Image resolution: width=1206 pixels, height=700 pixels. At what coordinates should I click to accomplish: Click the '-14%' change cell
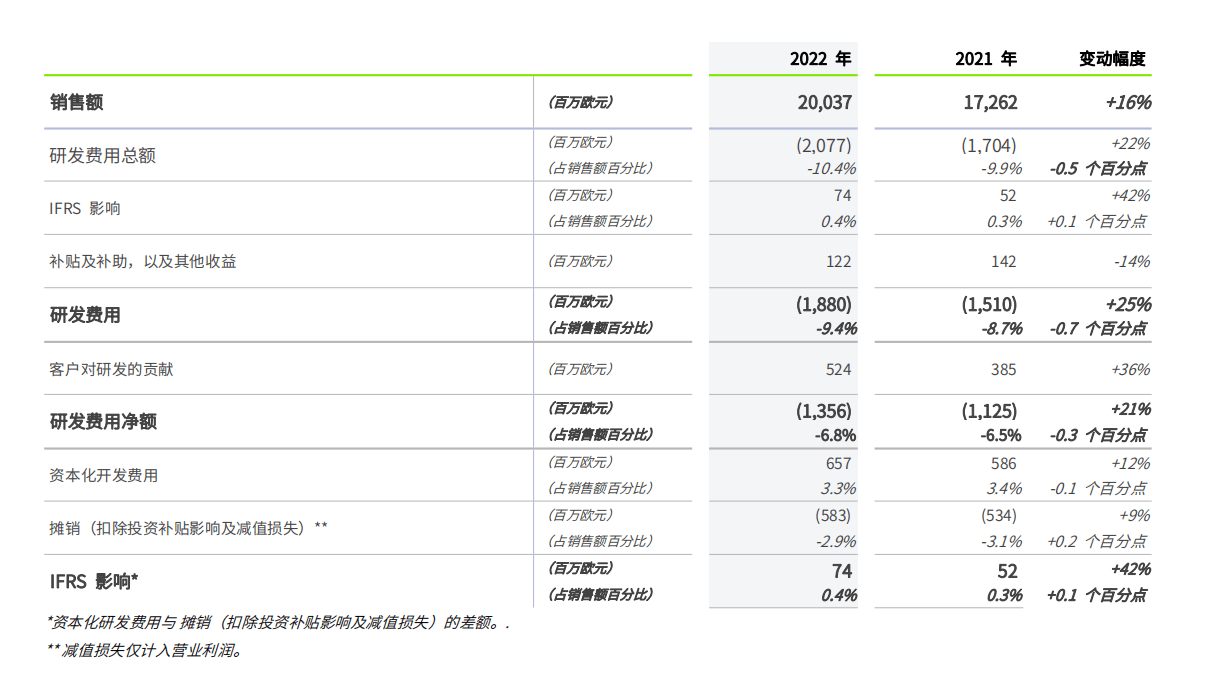tap(1132, 262)
